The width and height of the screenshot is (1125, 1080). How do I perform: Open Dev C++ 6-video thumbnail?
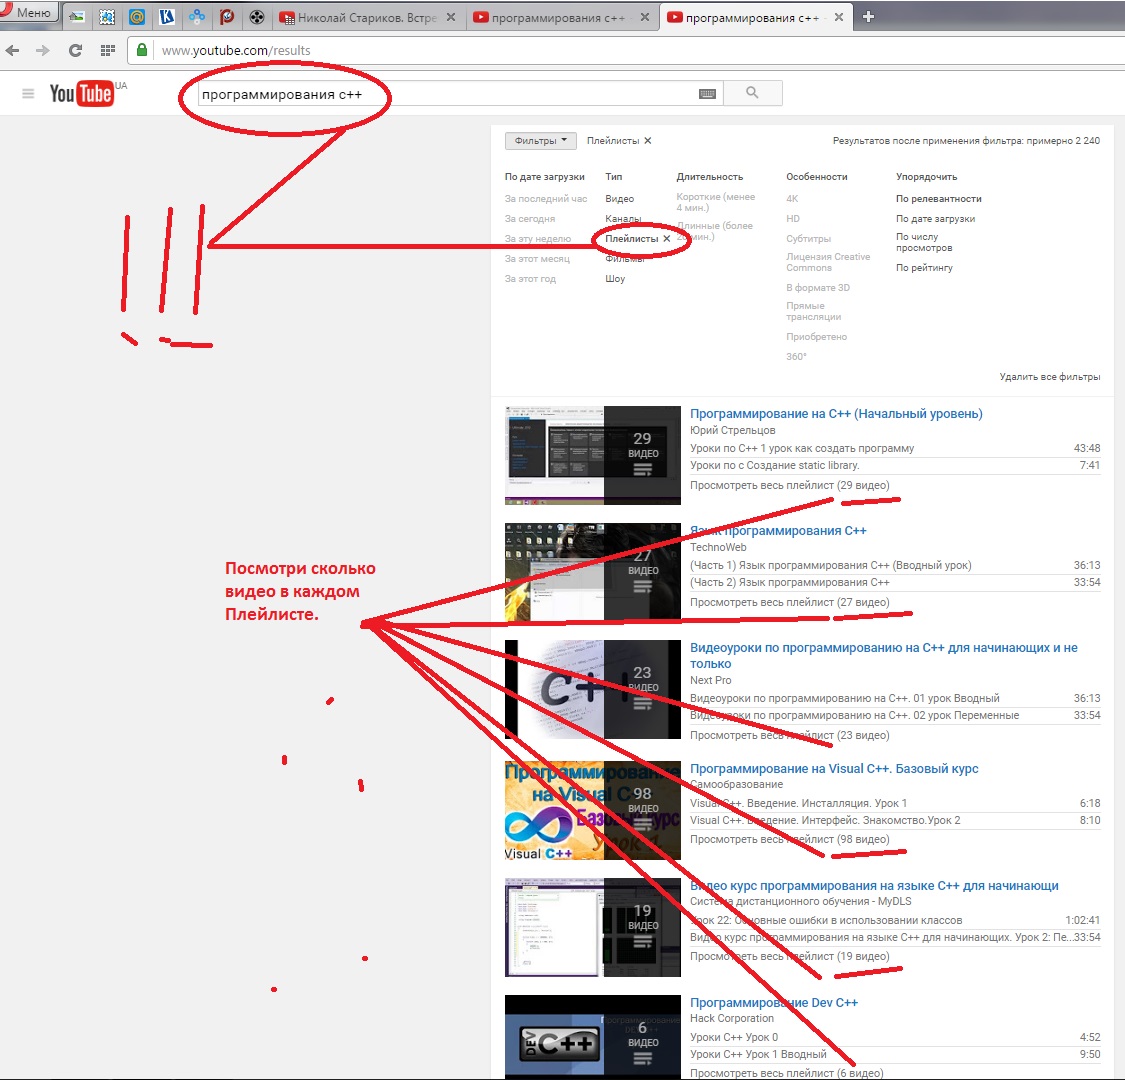click(x=593, y=1037)
